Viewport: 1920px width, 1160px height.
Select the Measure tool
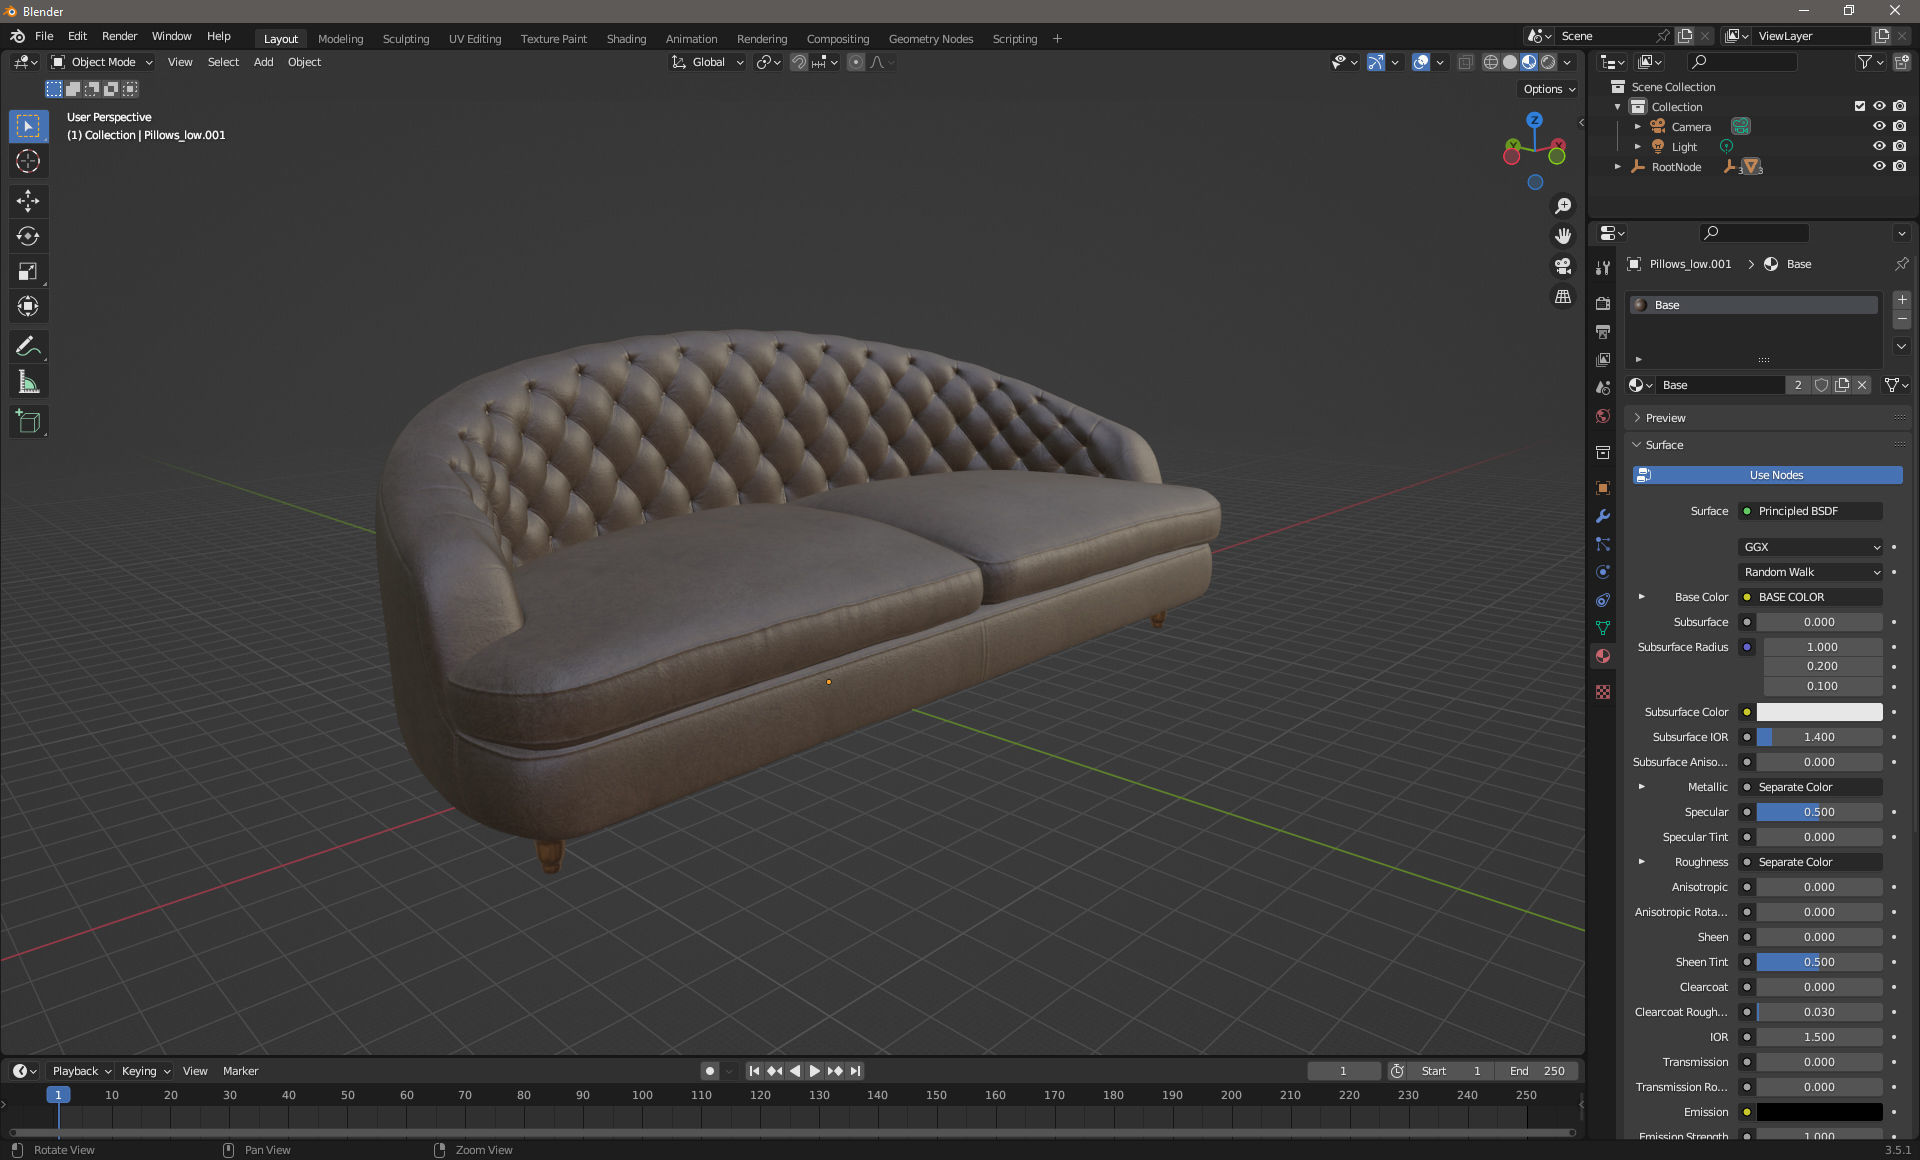click(x=28, y=382)
